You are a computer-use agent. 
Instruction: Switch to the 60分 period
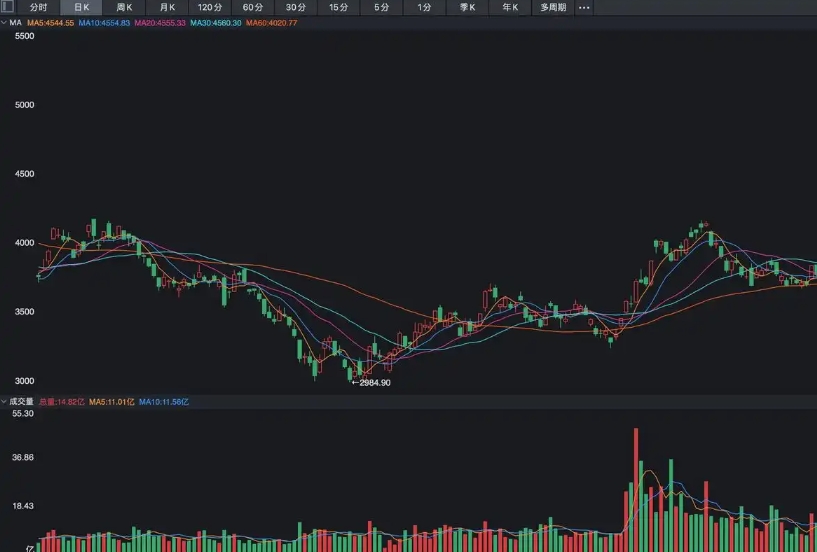click(x=253, y=7)
